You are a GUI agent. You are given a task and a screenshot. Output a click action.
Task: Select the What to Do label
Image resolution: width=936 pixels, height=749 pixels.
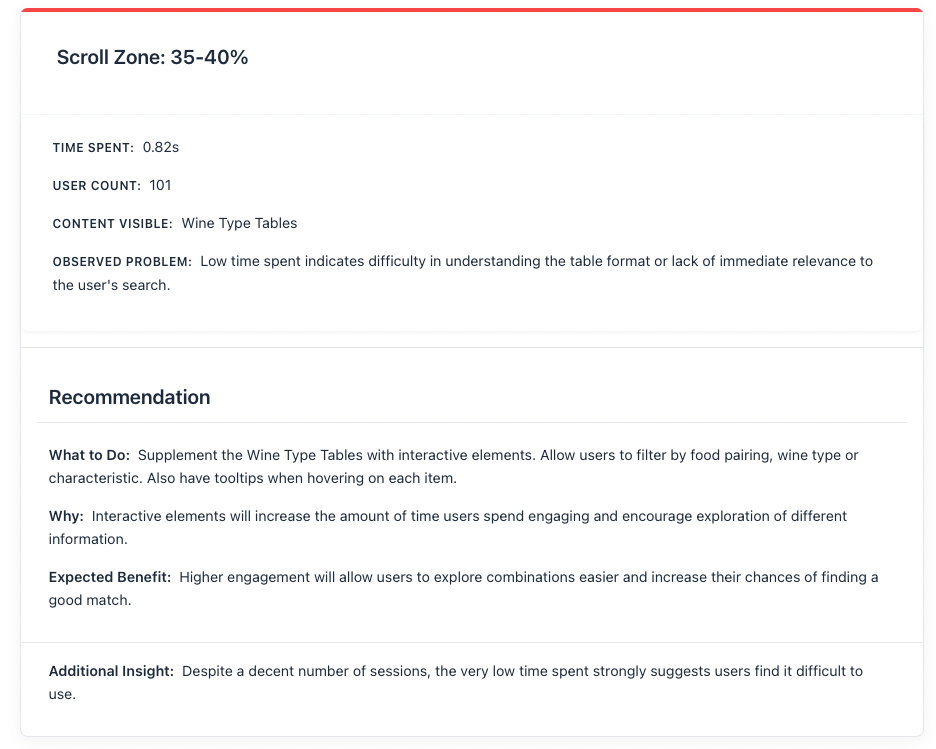(89, 455)
